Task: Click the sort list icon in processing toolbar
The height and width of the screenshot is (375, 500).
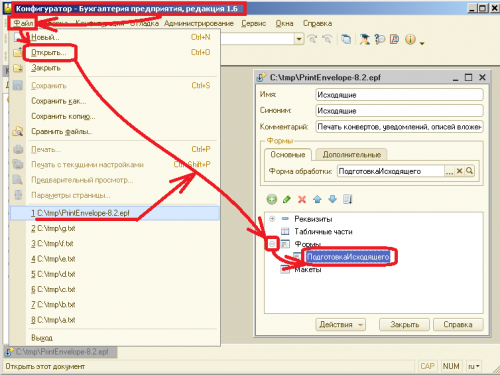Action: [x=348, y=199]
